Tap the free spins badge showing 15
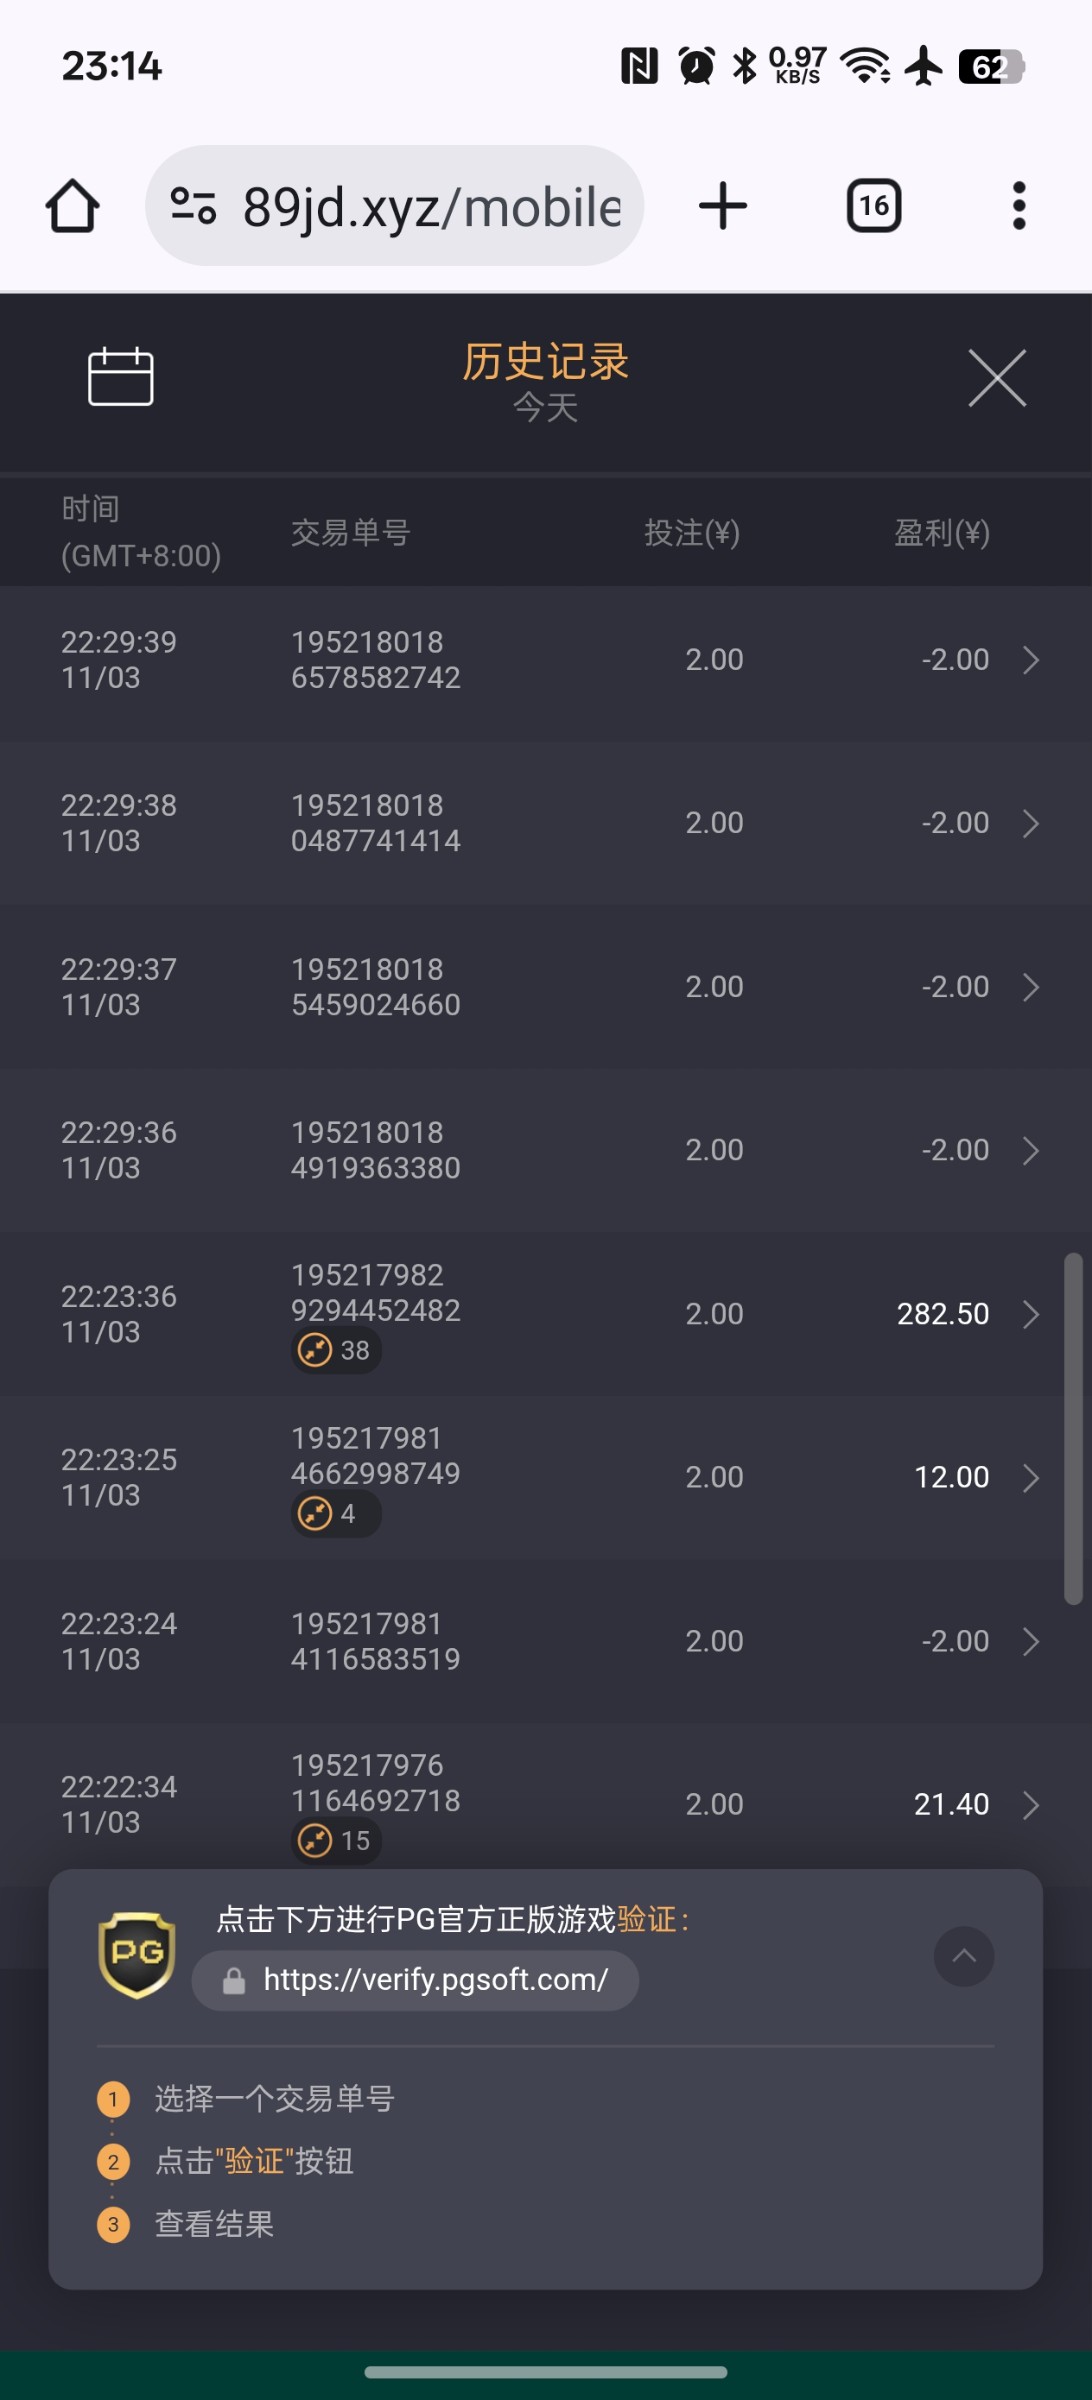1092x2400 pixels. (x=336, y=1840)
